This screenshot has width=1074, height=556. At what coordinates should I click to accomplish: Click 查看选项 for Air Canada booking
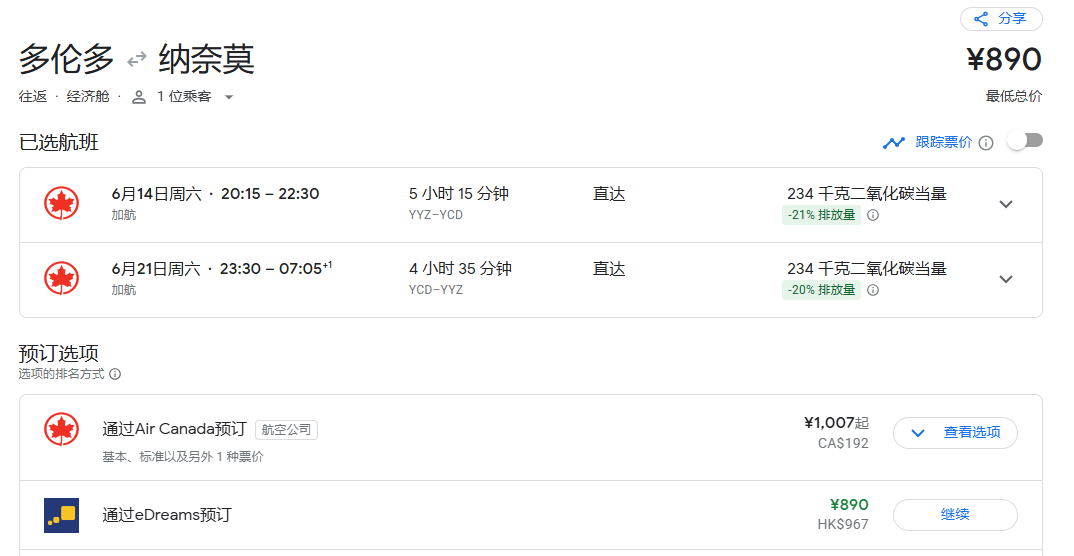click(955, 433)
